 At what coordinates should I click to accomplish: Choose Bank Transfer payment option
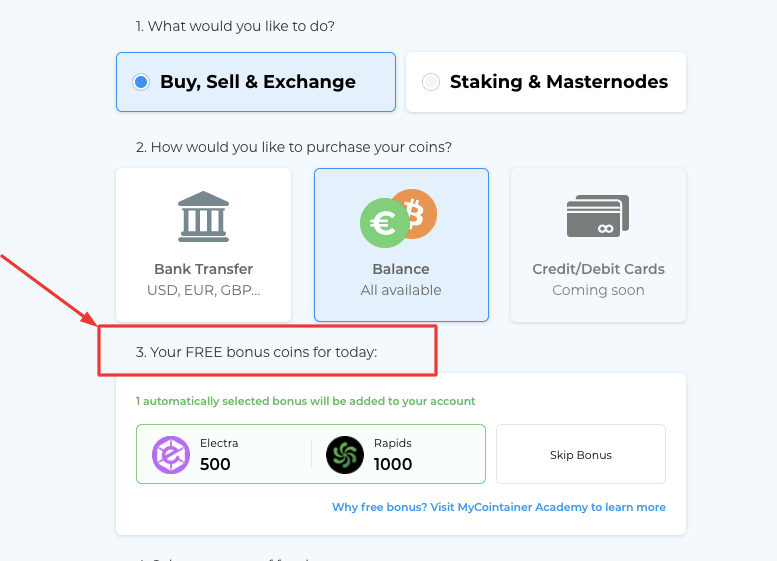coord(203,245)
